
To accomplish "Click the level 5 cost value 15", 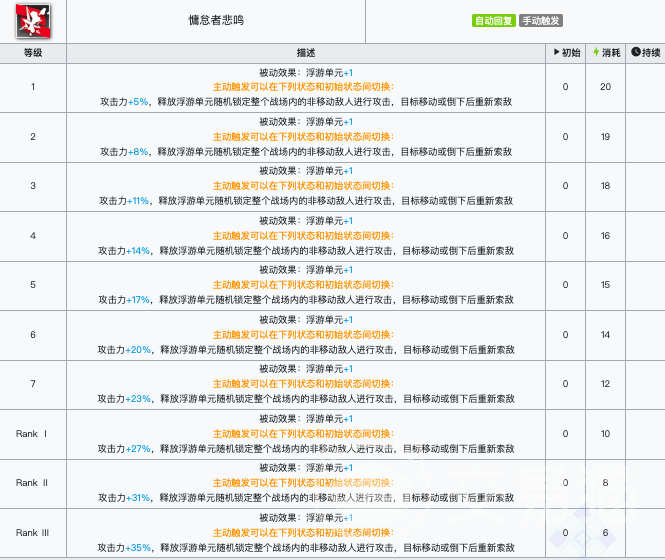I will pos(605,285).
